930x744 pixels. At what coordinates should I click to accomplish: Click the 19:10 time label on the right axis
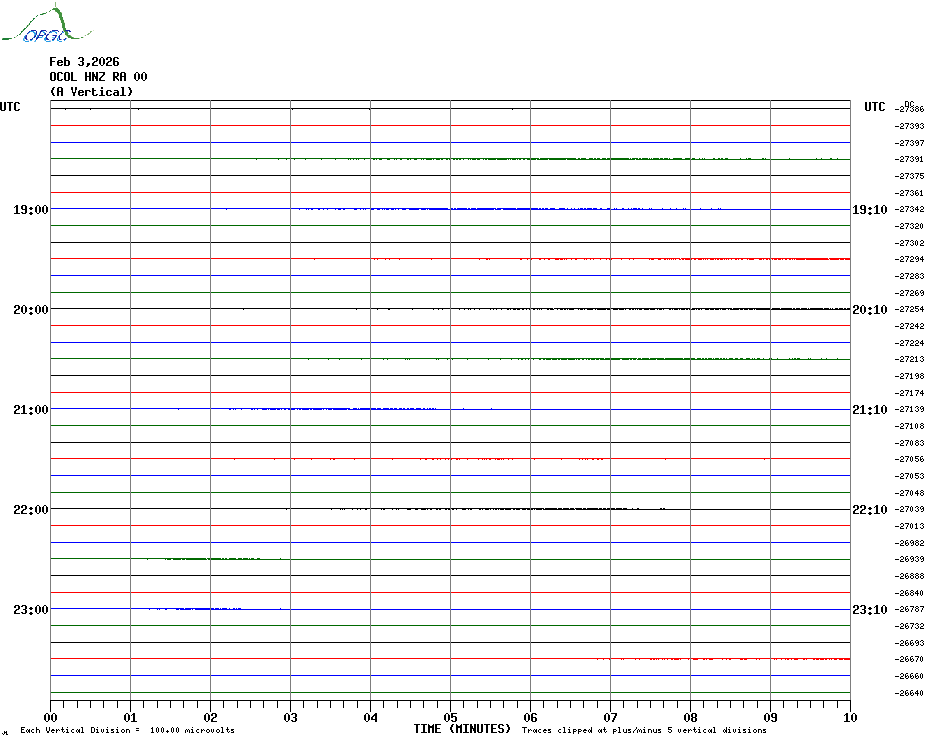click(x=868, y=210)
